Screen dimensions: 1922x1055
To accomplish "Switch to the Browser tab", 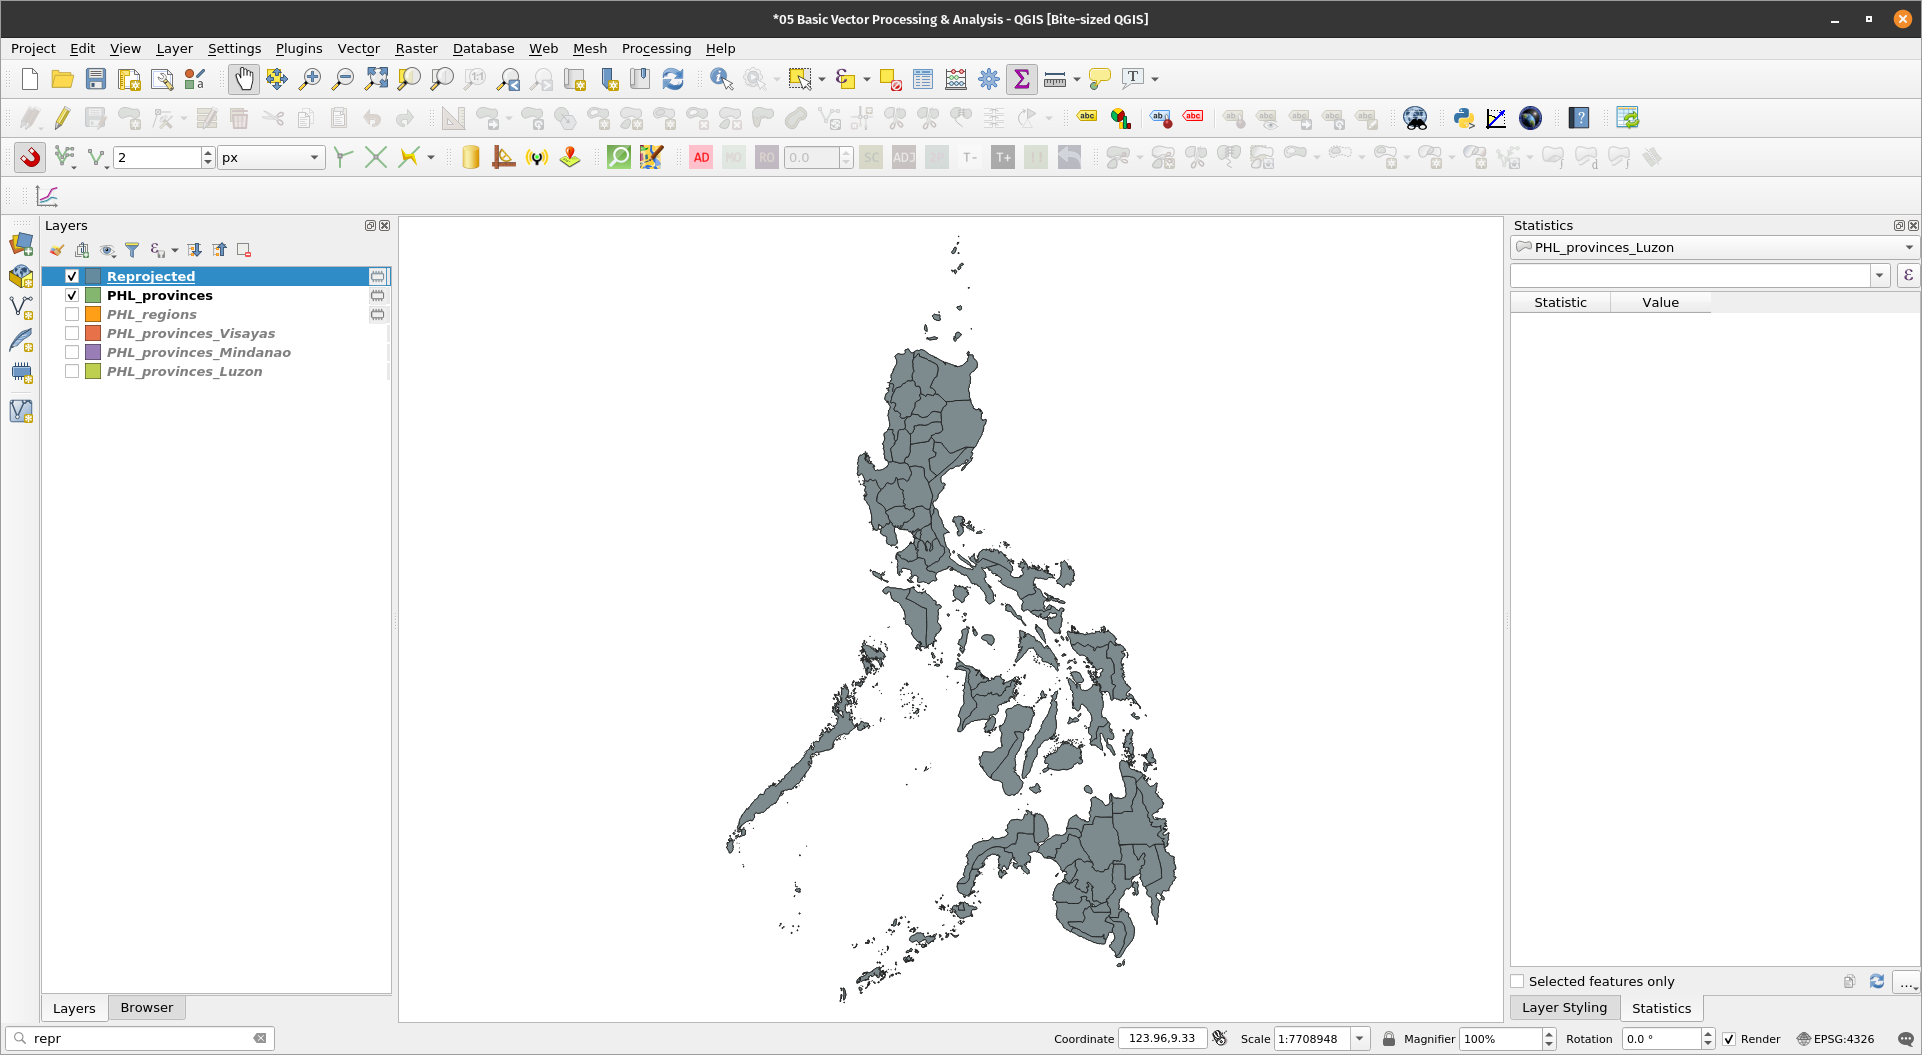I will (146, 1007).
